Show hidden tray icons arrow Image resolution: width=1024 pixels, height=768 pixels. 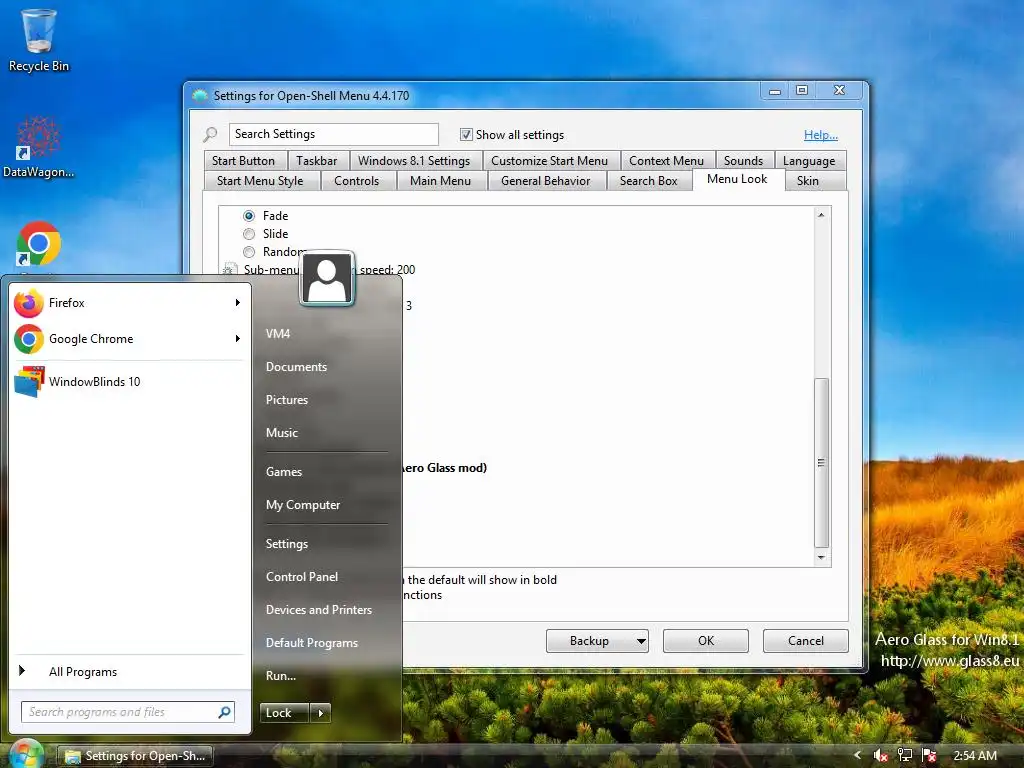[857, 755]
